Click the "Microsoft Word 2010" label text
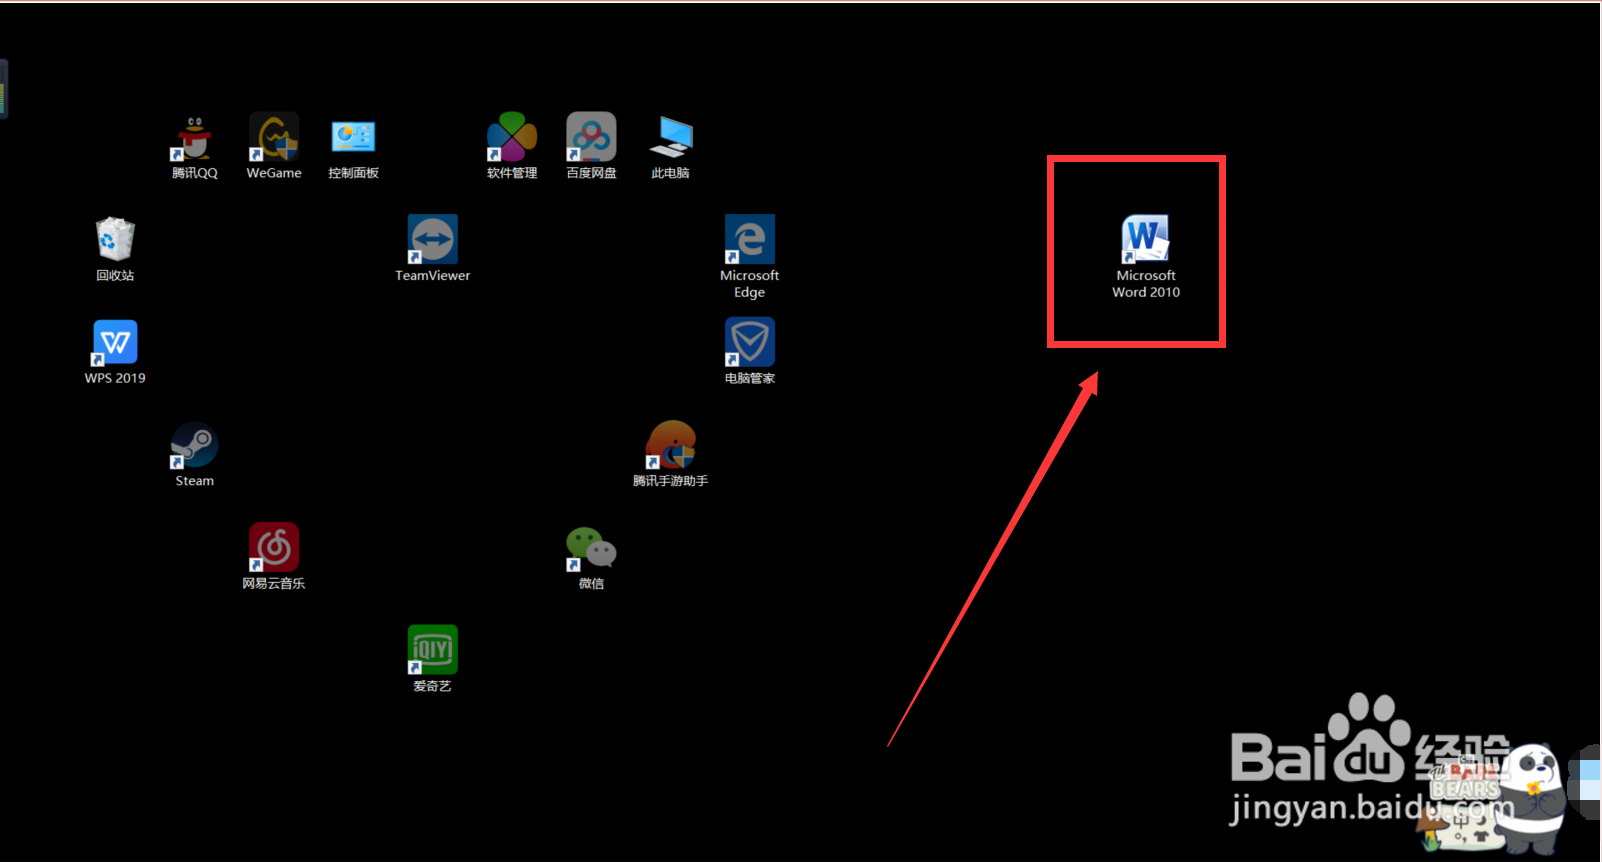 (1146, 284)
